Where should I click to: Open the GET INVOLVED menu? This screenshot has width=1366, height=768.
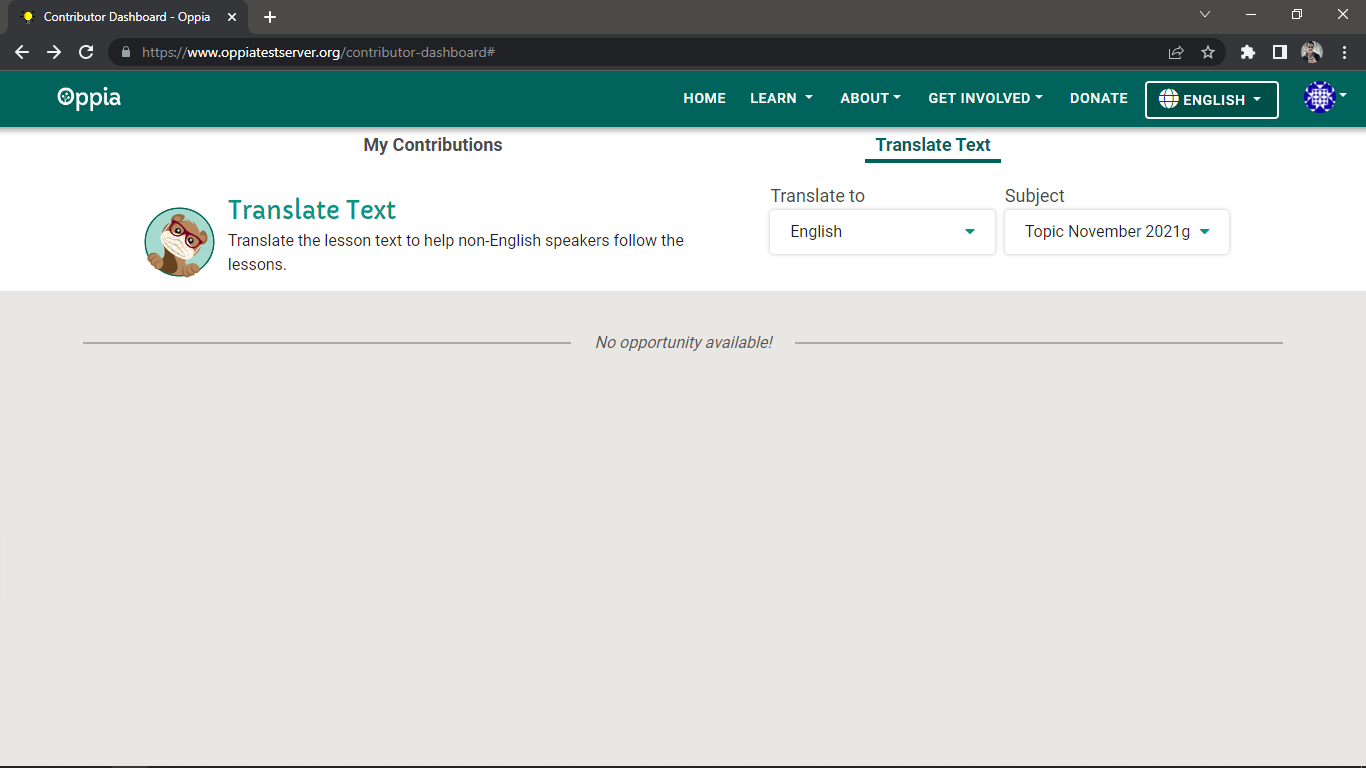click(x=985, y=98)
